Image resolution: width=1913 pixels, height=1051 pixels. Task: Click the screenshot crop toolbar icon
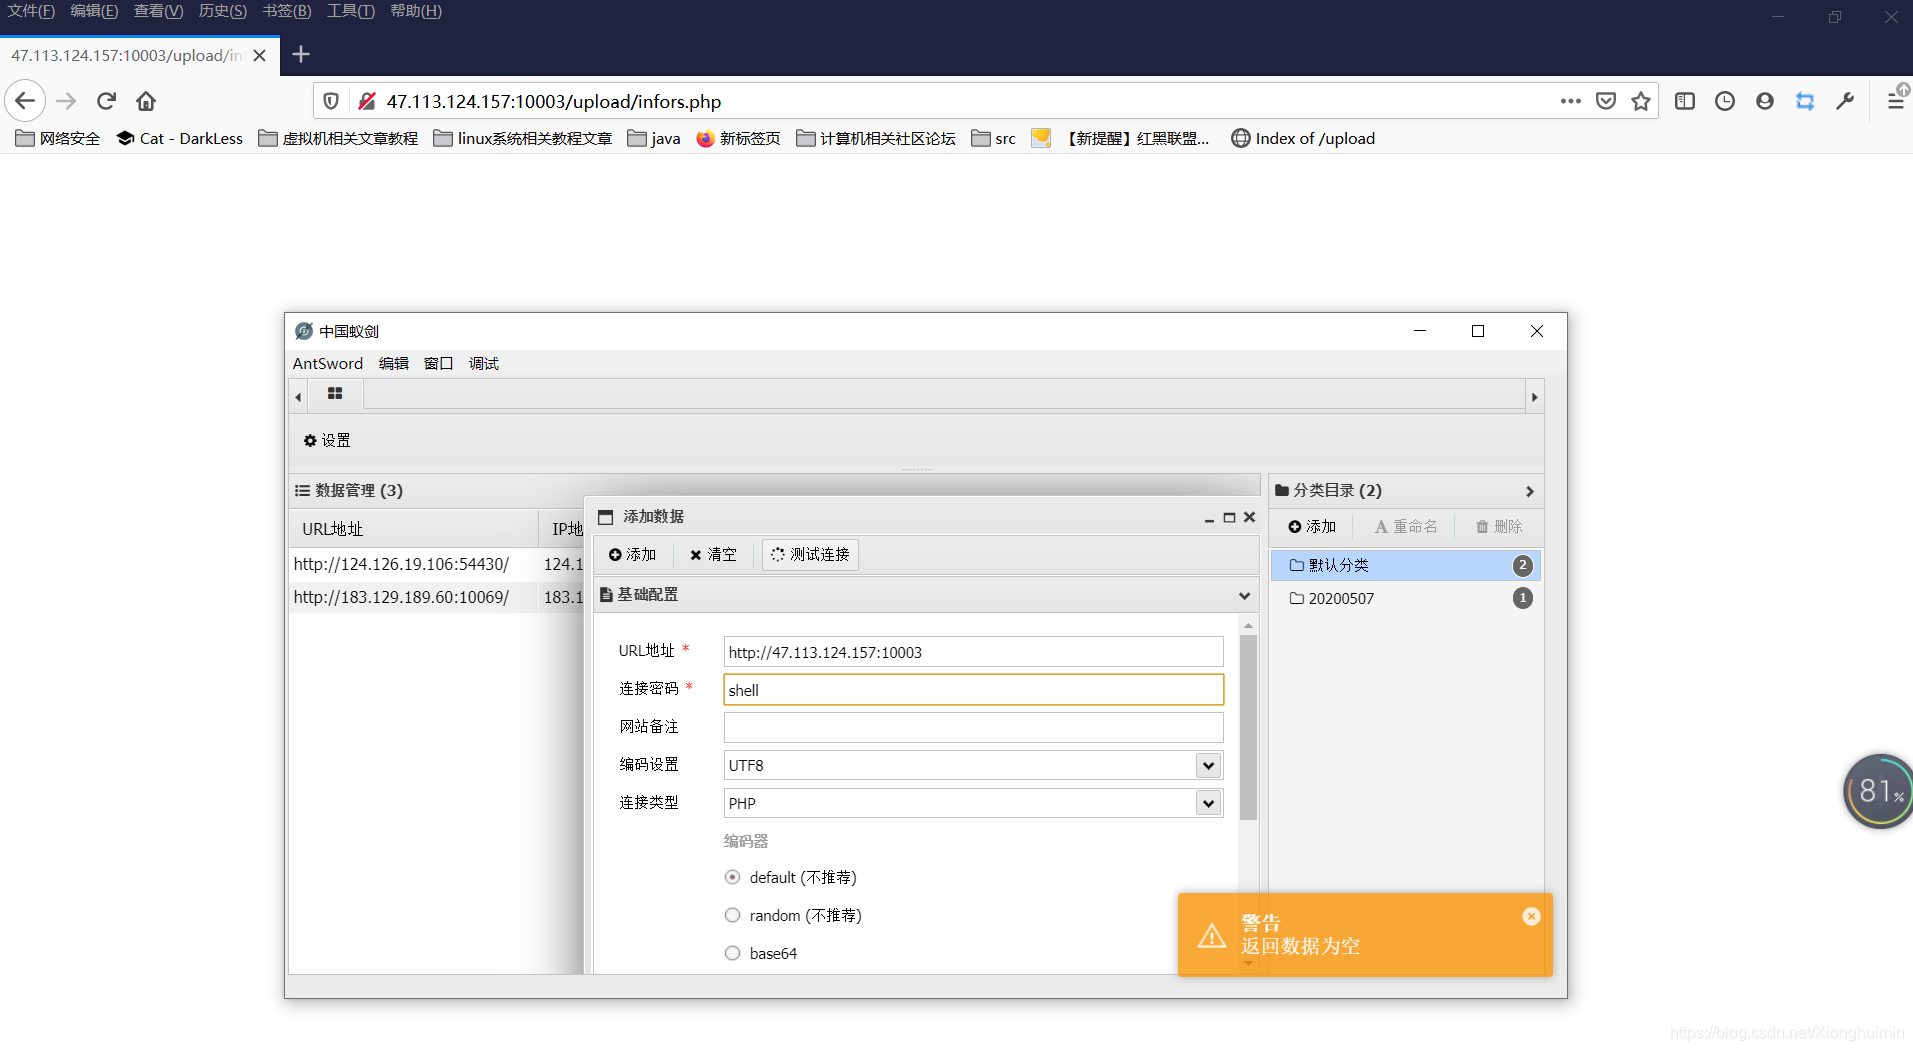[x=1805, y=101]
